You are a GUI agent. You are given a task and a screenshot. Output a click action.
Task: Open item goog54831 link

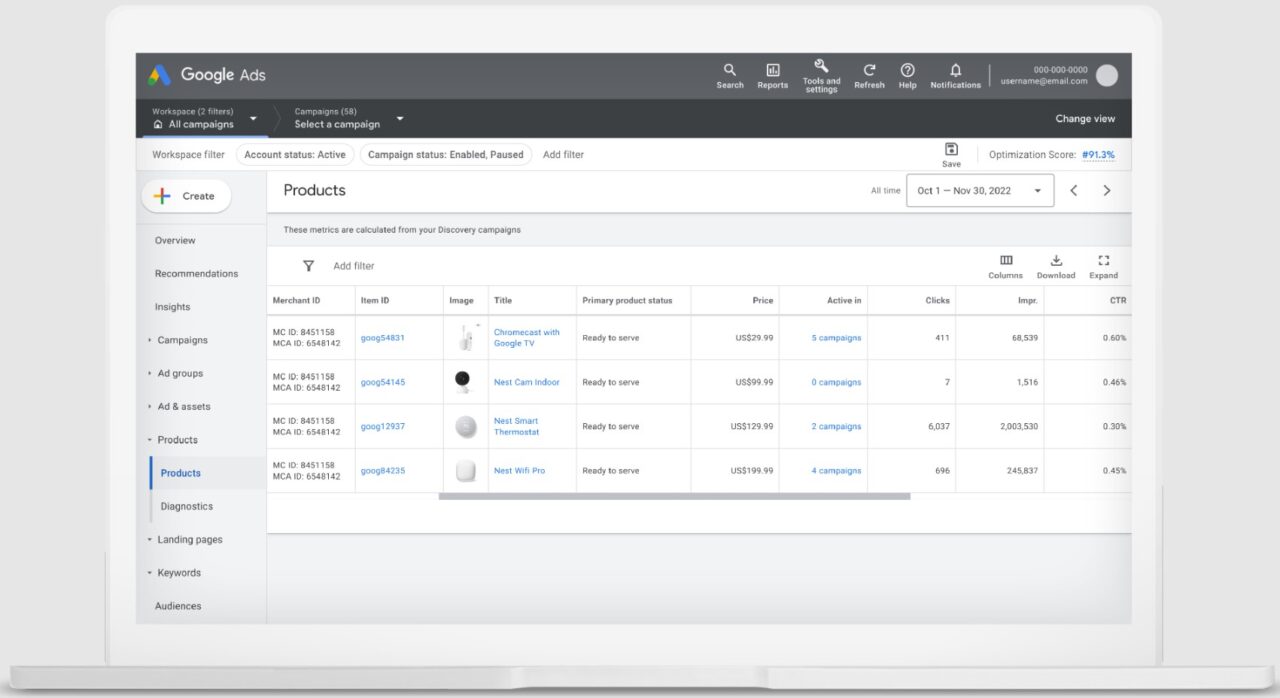point(383,338)
